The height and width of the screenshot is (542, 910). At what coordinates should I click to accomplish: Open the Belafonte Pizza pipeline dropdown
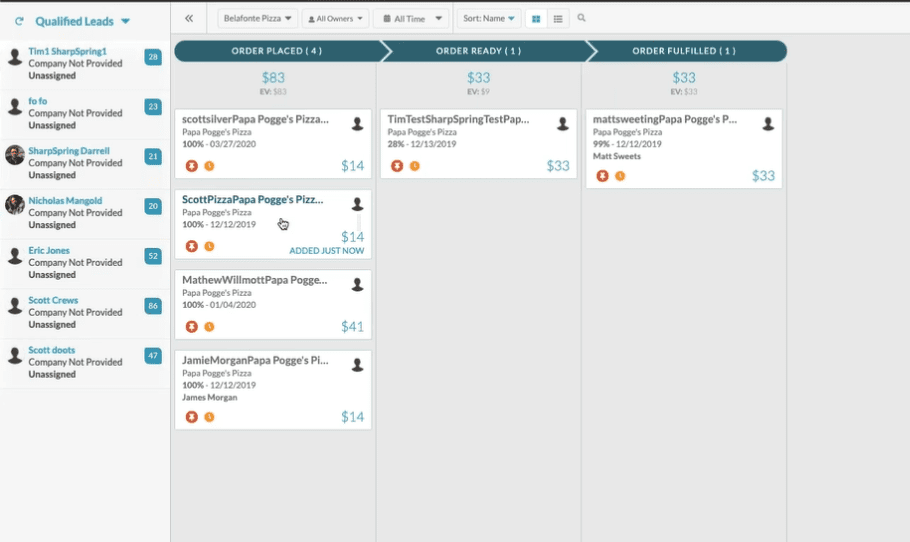pyautogui.click(x=258, y=18)
